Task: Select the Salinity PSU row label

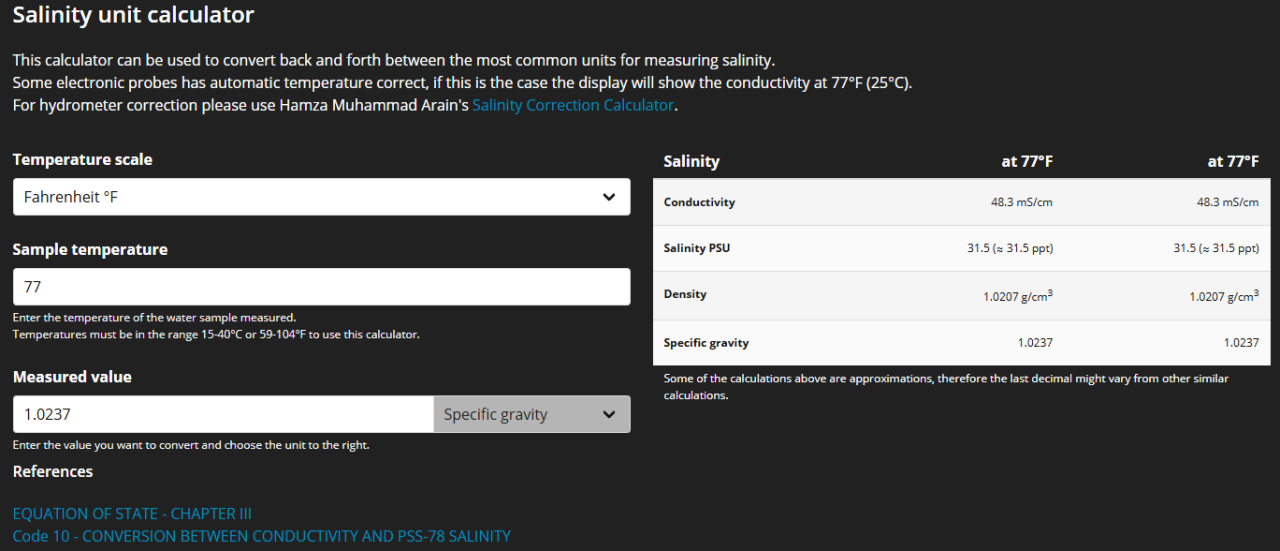Action: 697,248
